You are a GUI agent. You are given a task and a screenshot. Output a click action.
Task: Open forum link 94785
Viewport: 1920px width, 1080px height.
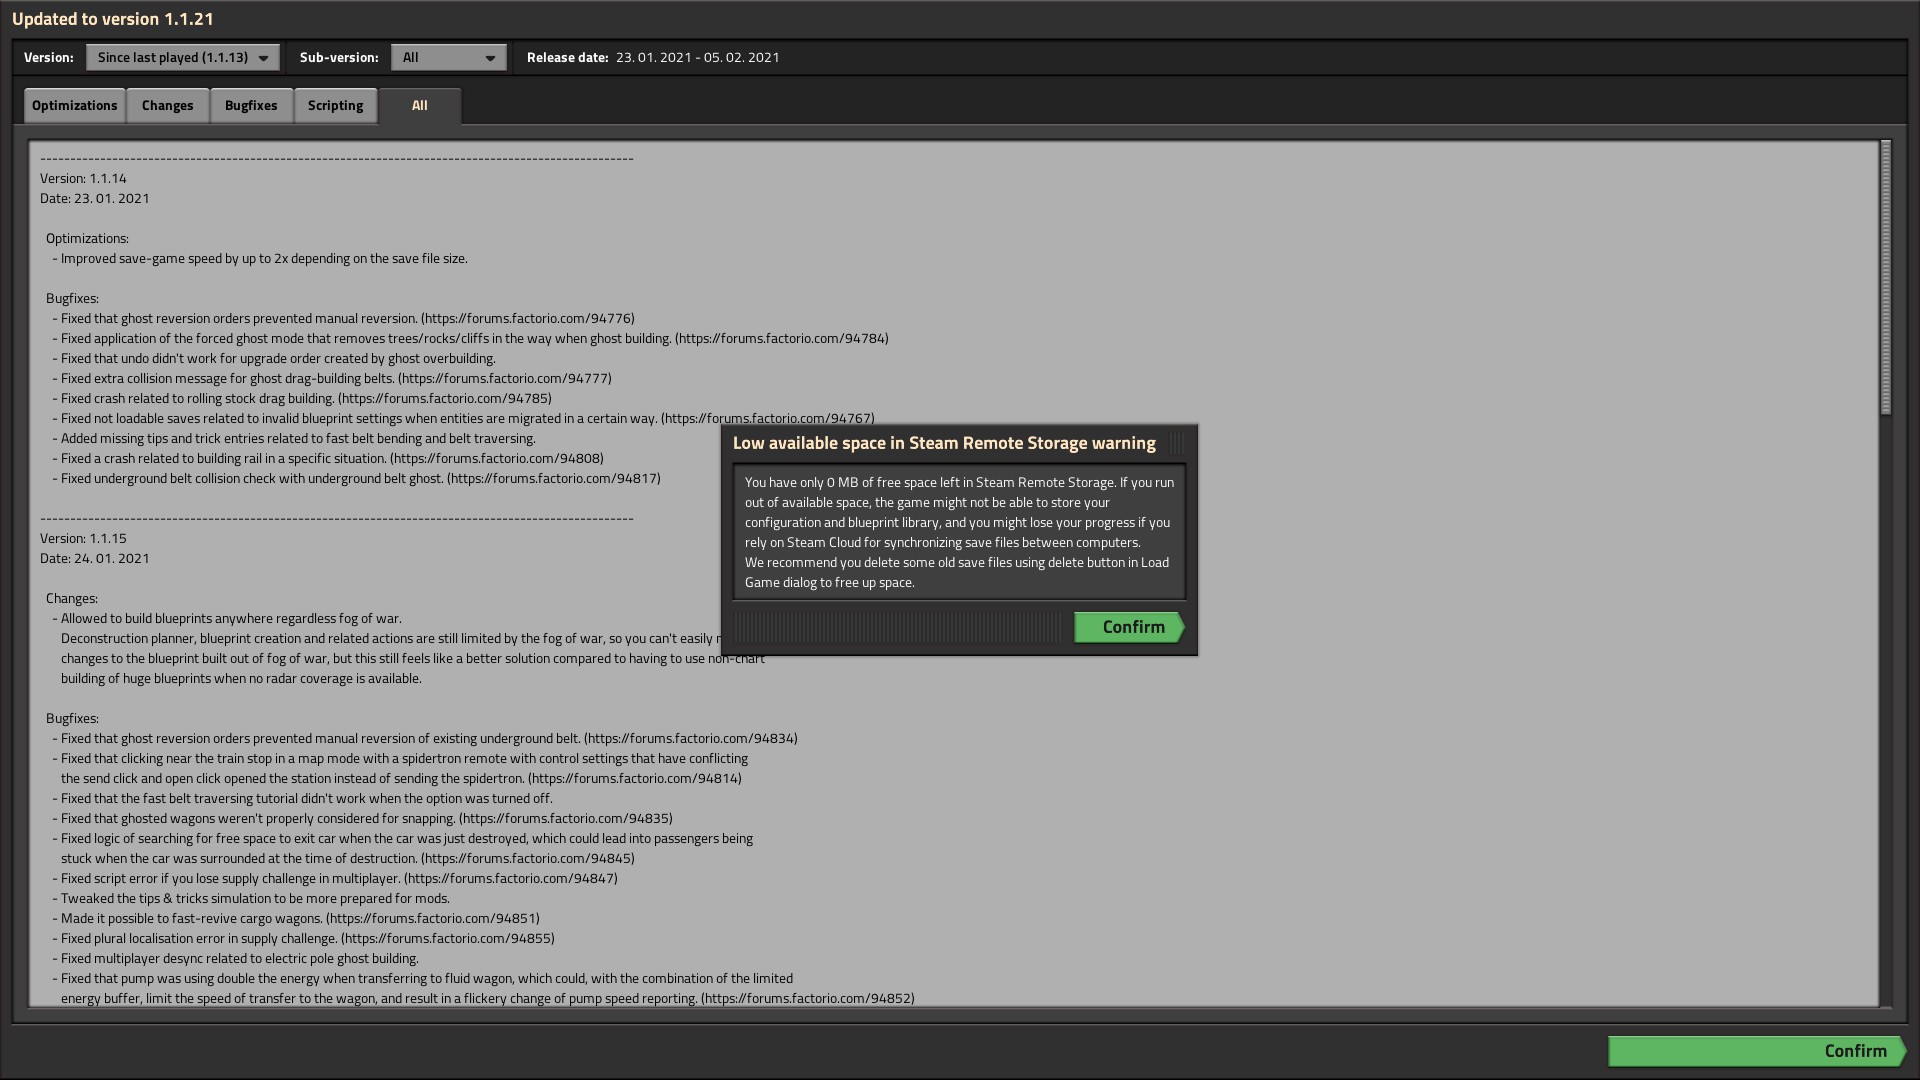(445, 398)
